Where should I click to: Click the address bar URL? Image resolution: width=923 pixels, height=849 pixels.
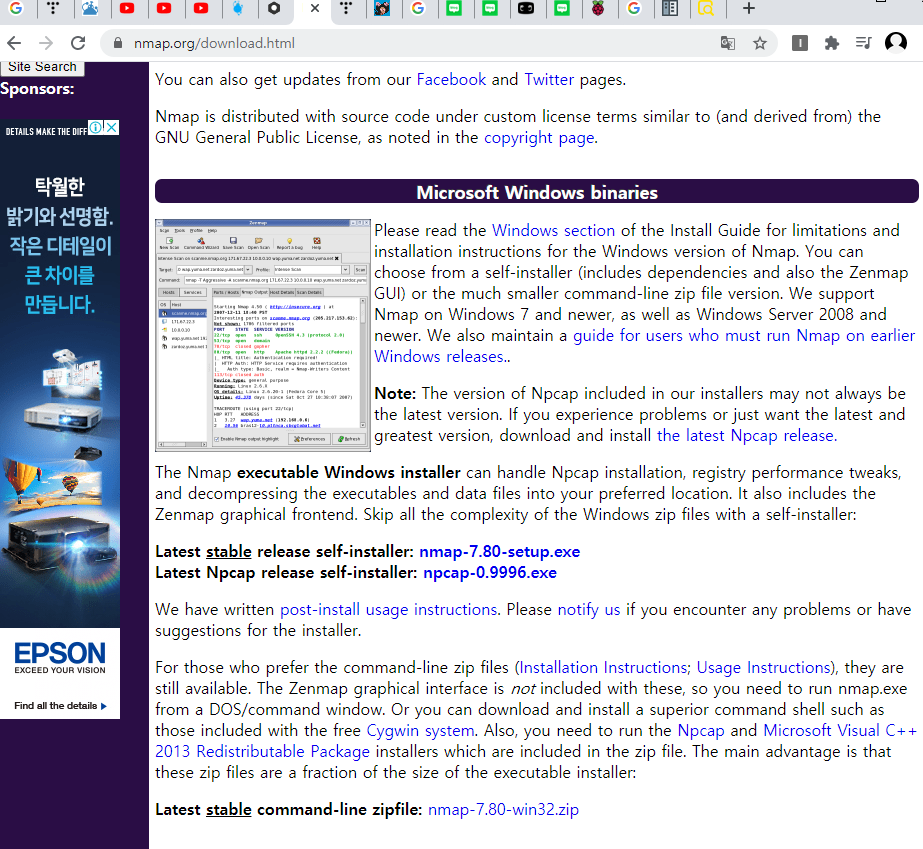point(214,43)
